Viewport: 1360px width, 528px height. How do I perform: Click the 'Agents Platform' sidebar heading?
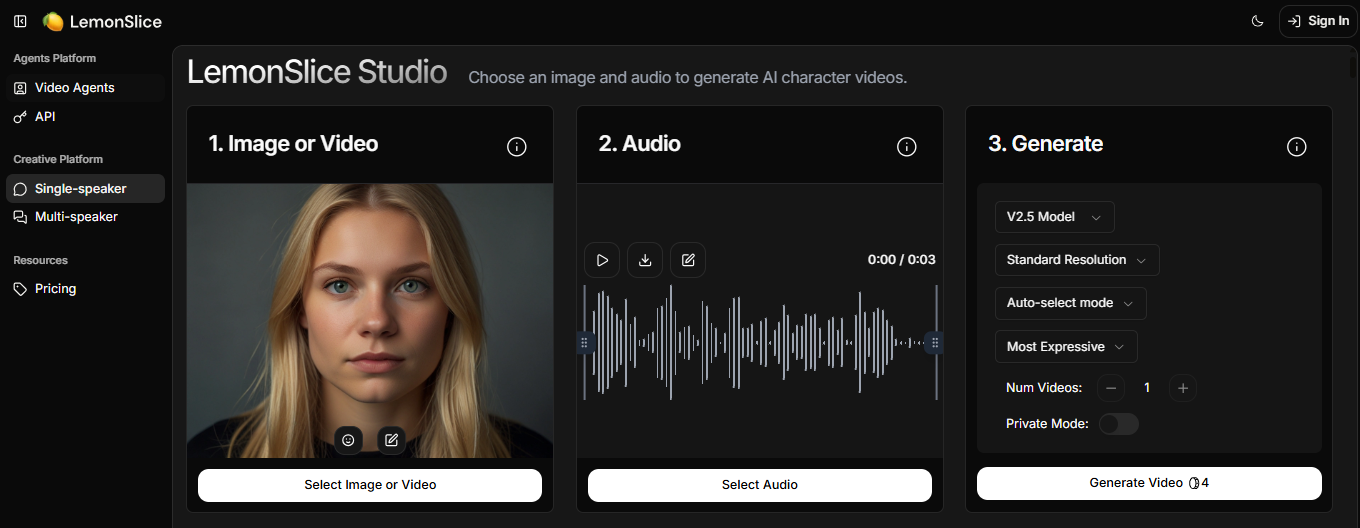[x=55, y=59]
